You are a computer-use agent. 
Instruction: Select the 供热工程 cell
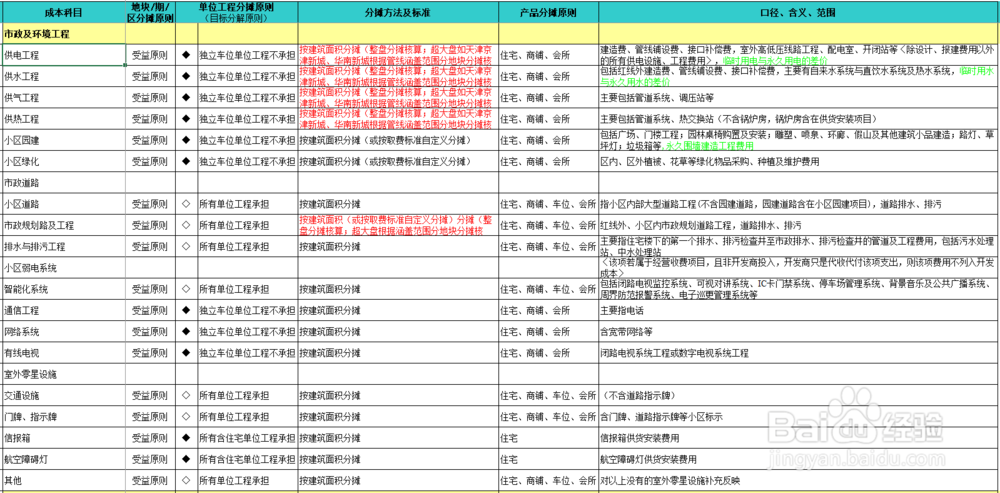[x=62, y=119]
